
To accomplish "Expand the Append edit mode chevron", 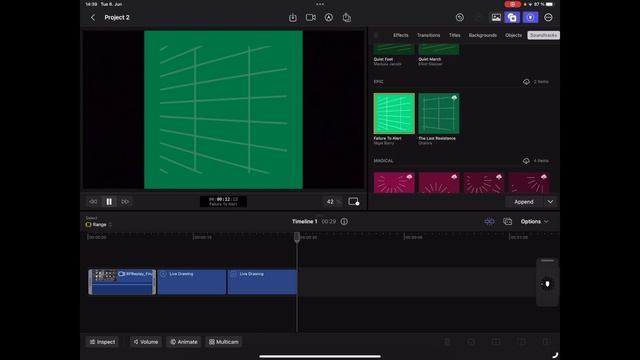I will (550, 202).
